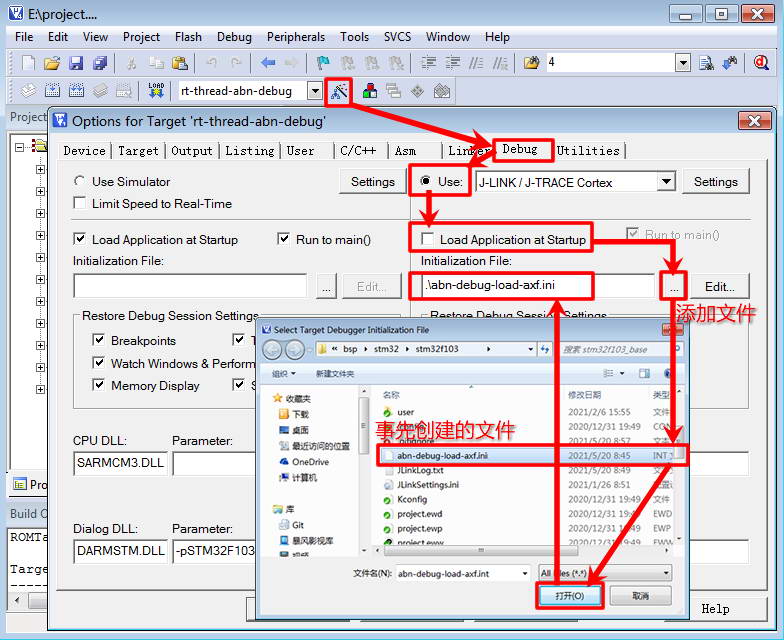The width and height of the screenshot is (784, 640).
Task: Click the 打开(O) open button
Action: (x=570, y=596)
